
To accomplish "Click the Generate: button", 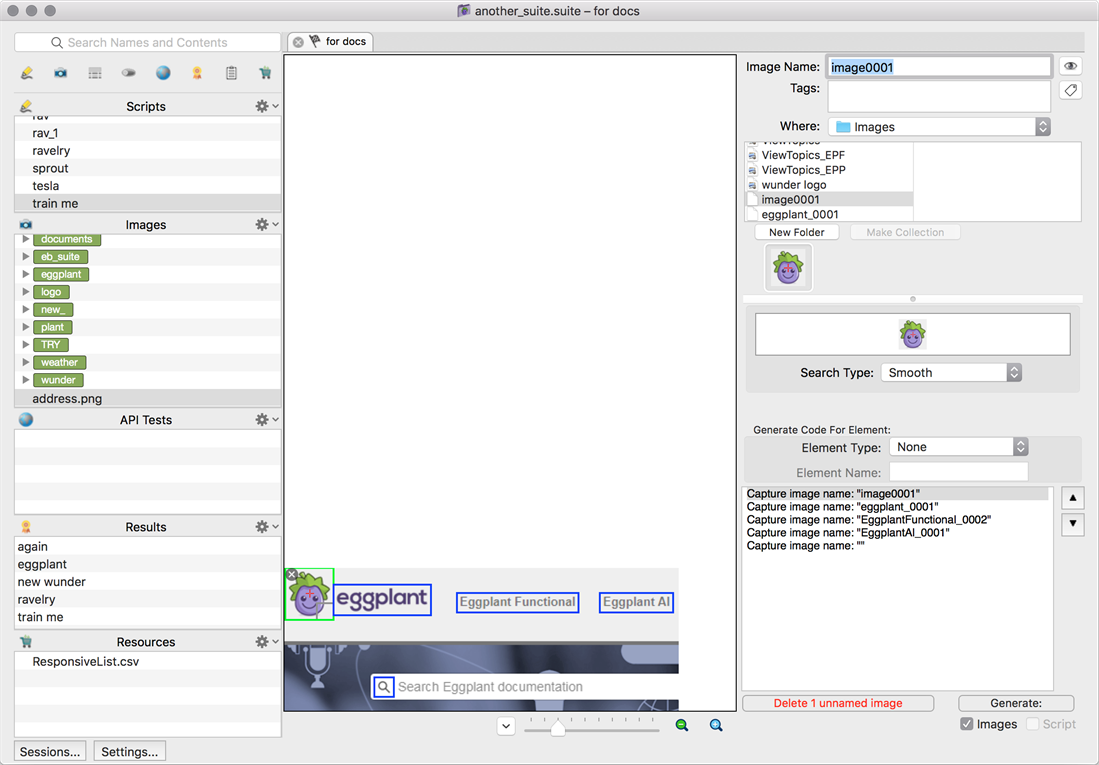I will [1016, 703].
